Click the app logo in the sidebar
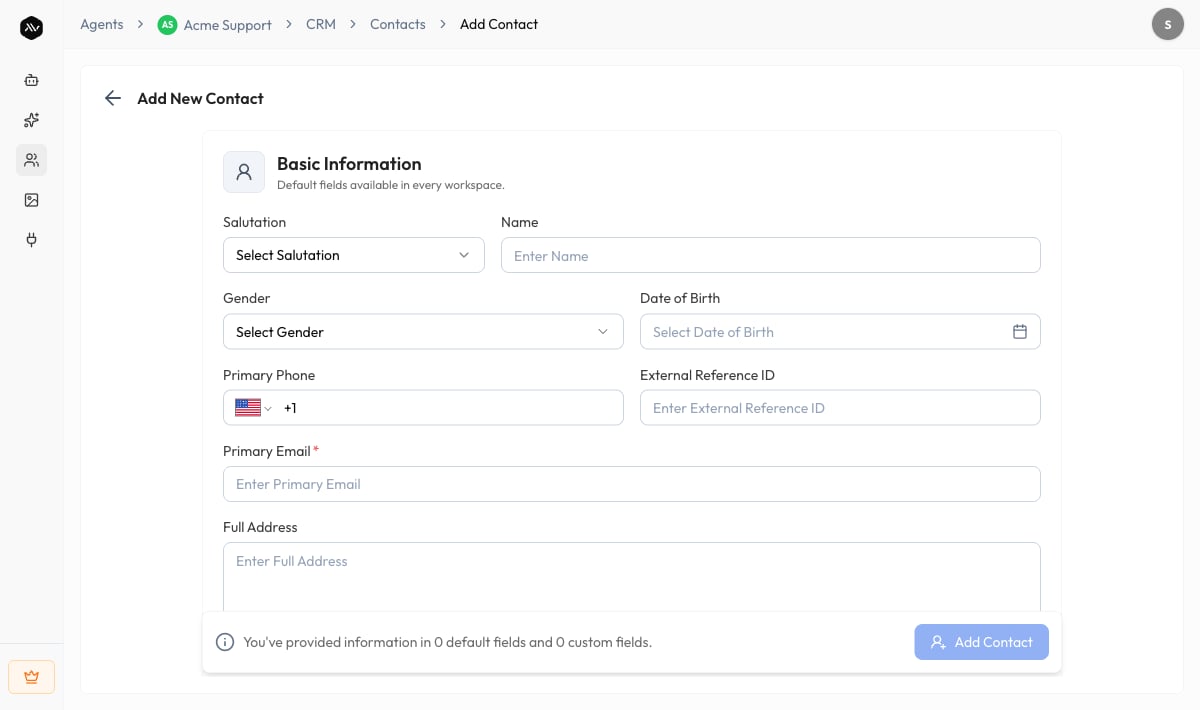Screen dimensions: 1200x710 click(x=31, y=28)
